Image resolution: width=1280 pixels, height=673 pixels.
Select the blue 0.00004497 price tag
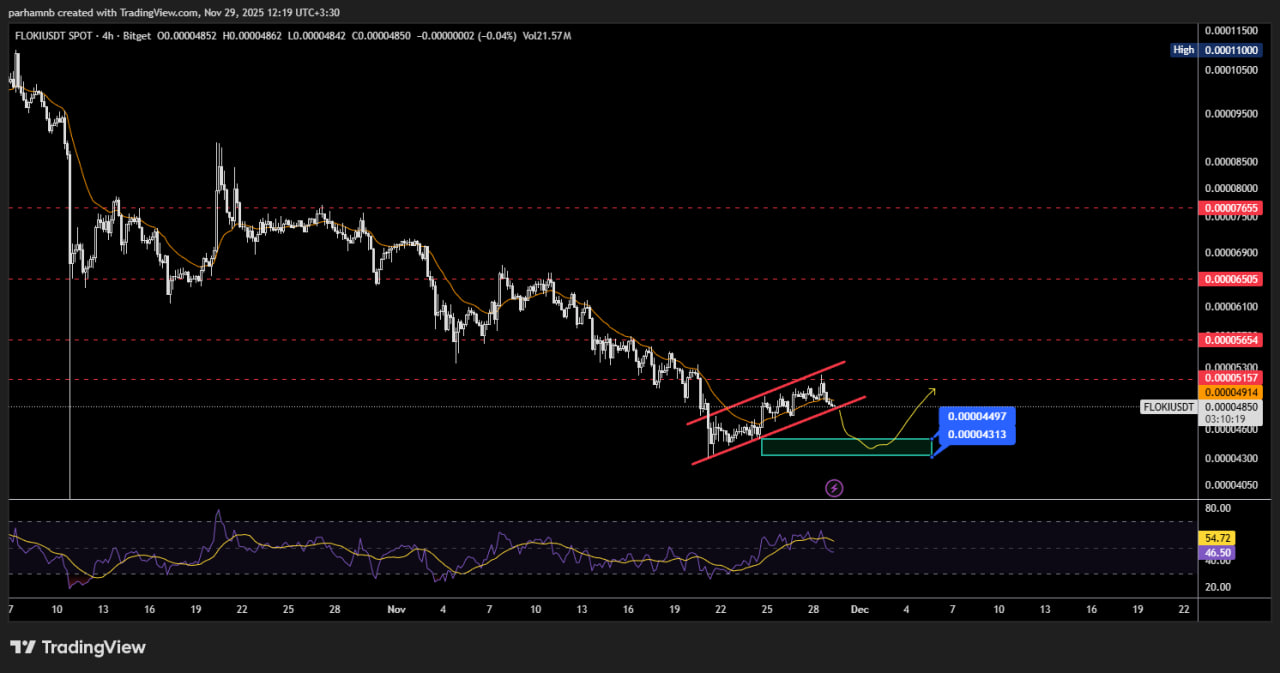976,416
